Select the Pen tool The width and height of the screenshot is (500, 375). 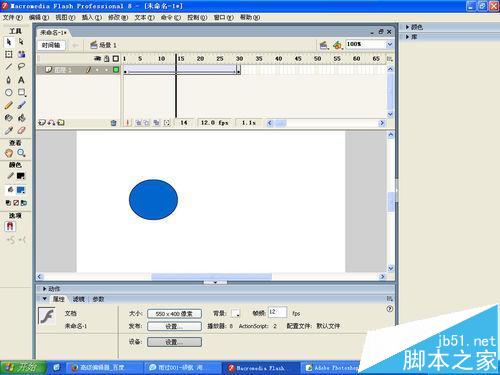(9, 80)
